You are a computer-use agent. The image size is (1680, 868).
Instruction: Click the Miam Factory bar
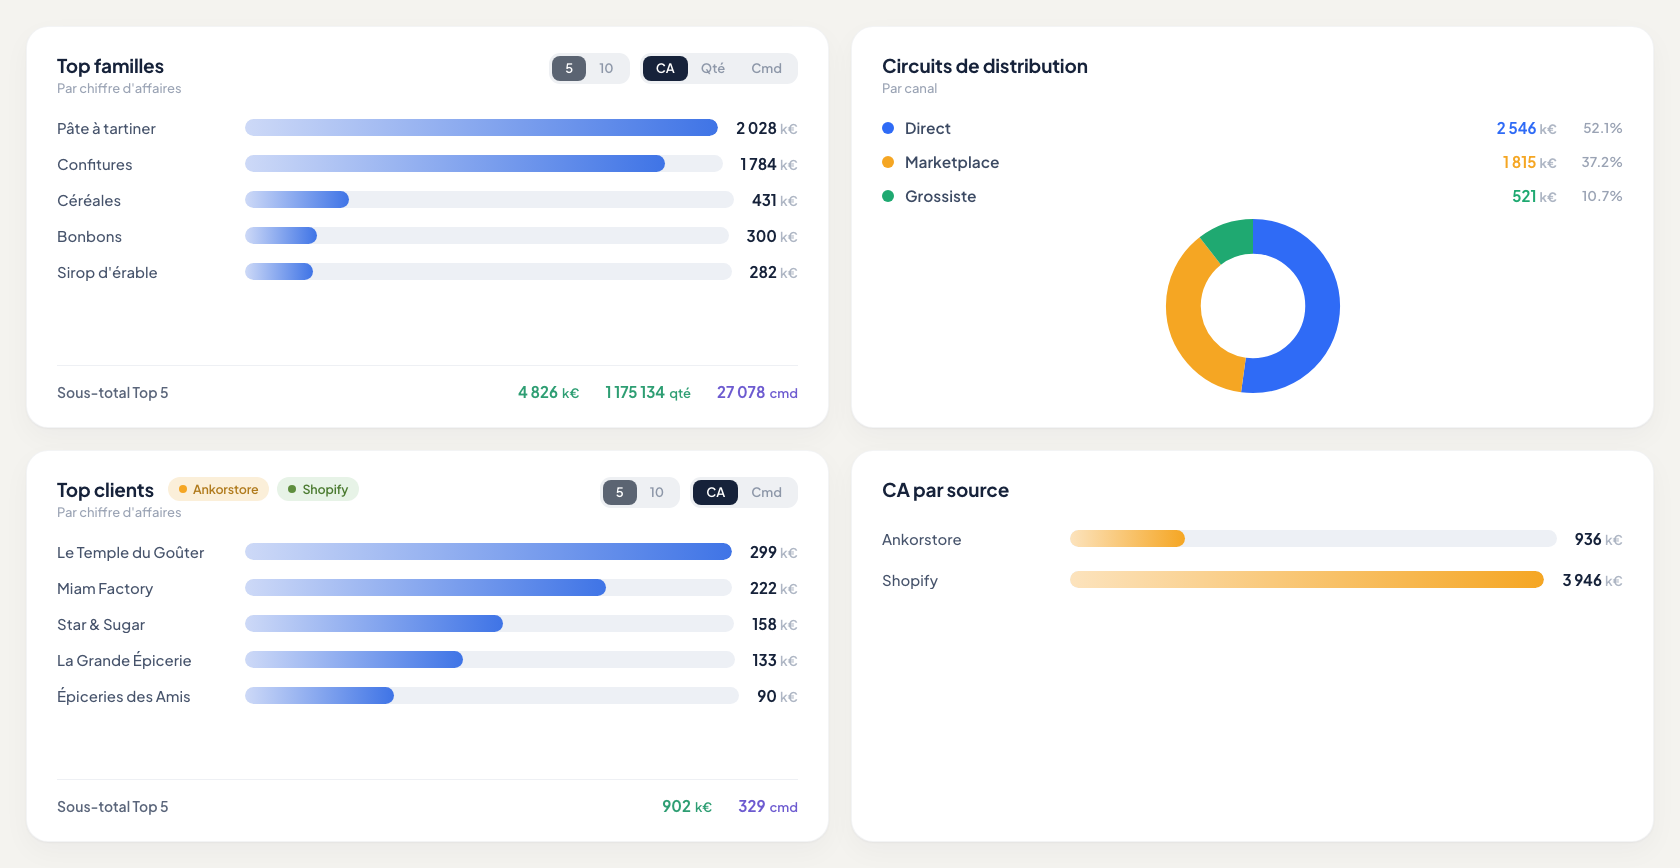pos(425,588)
